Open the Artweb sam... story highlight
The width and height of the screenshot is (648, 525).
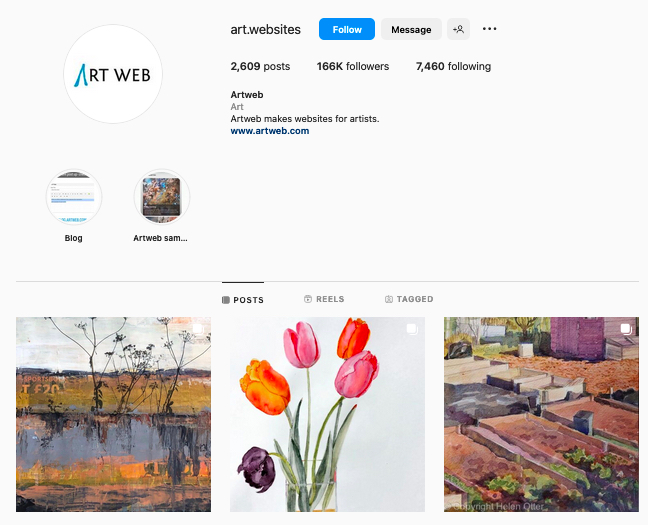pyautogui.click(x=162, y=197)
